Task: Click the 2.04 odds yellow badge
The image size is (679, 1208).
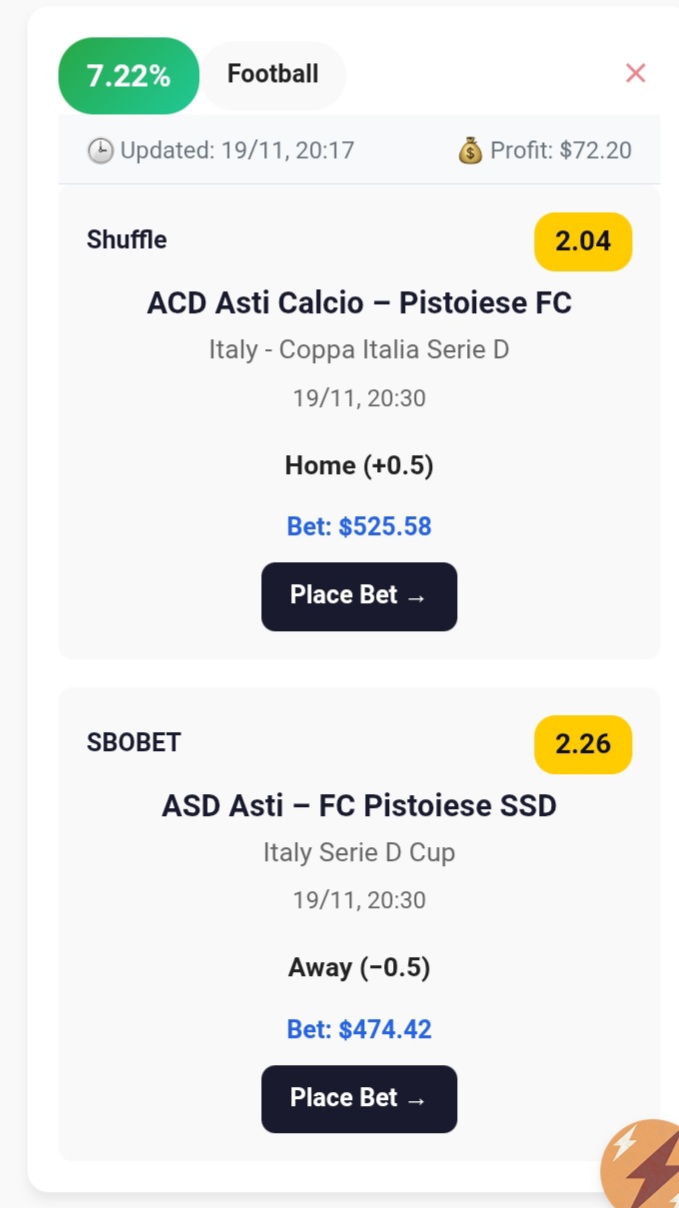Action: [583, 242]
